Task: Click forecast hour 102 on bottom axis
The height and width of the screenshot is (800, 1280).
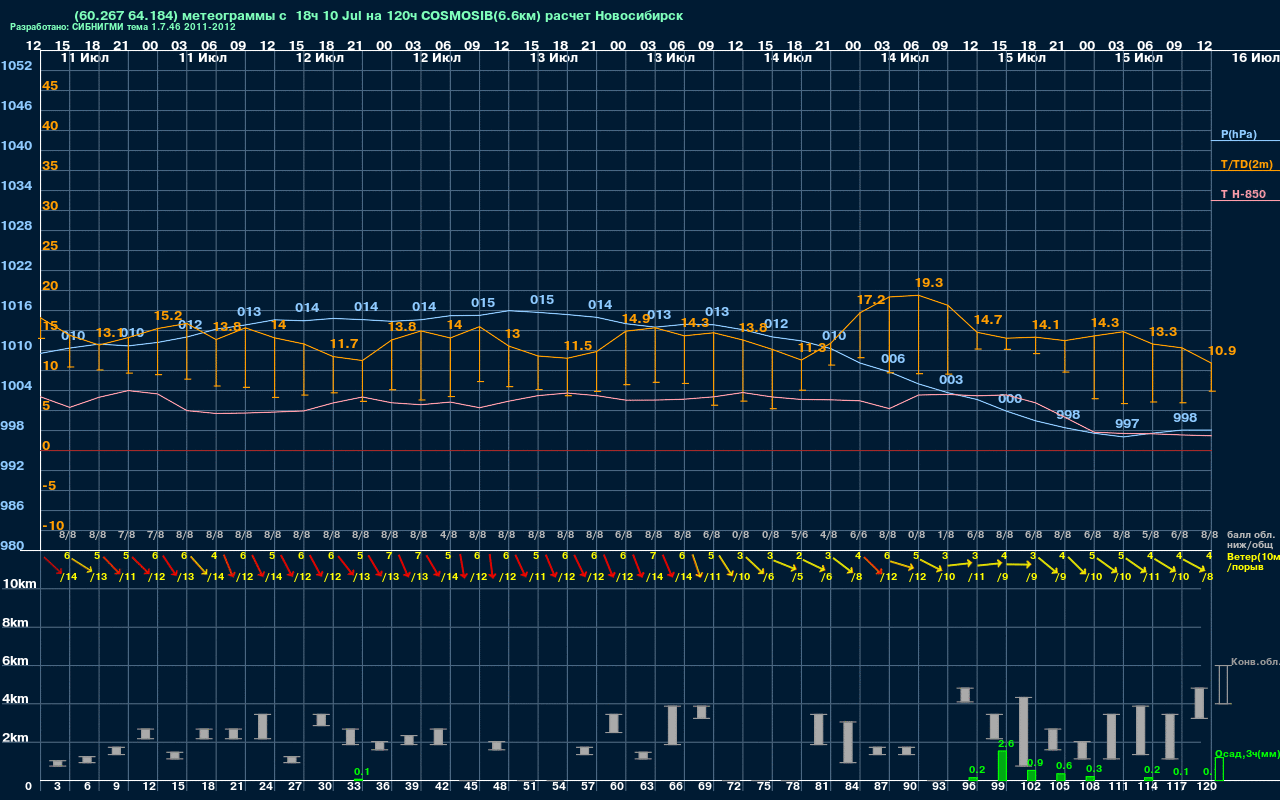Action: [1031, 788]
